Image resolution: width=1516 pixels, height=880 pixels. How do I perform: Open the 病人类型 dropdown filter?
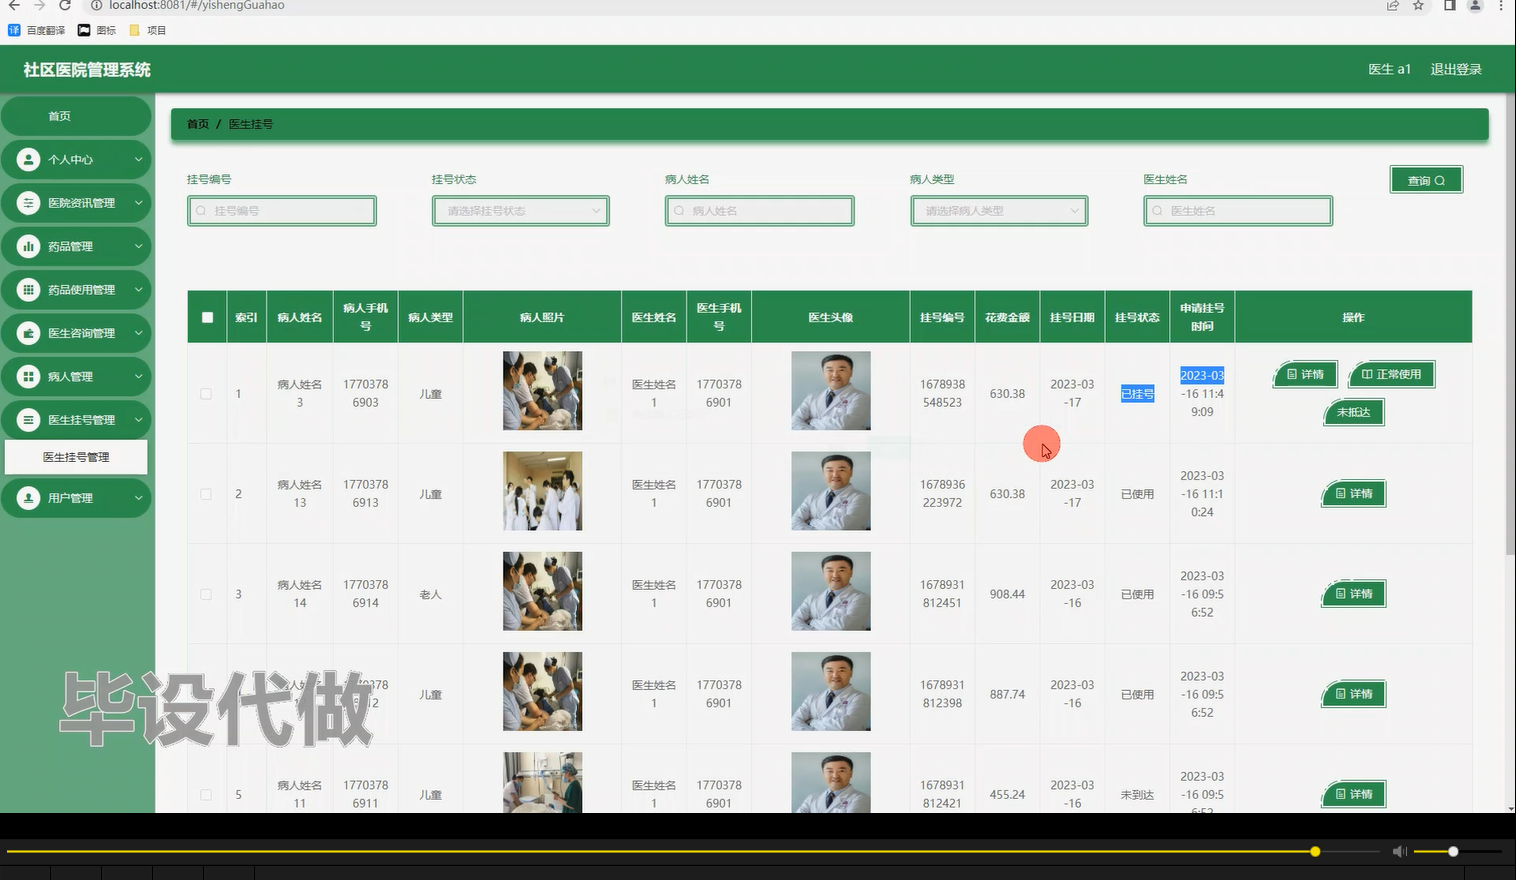point(999,211)
